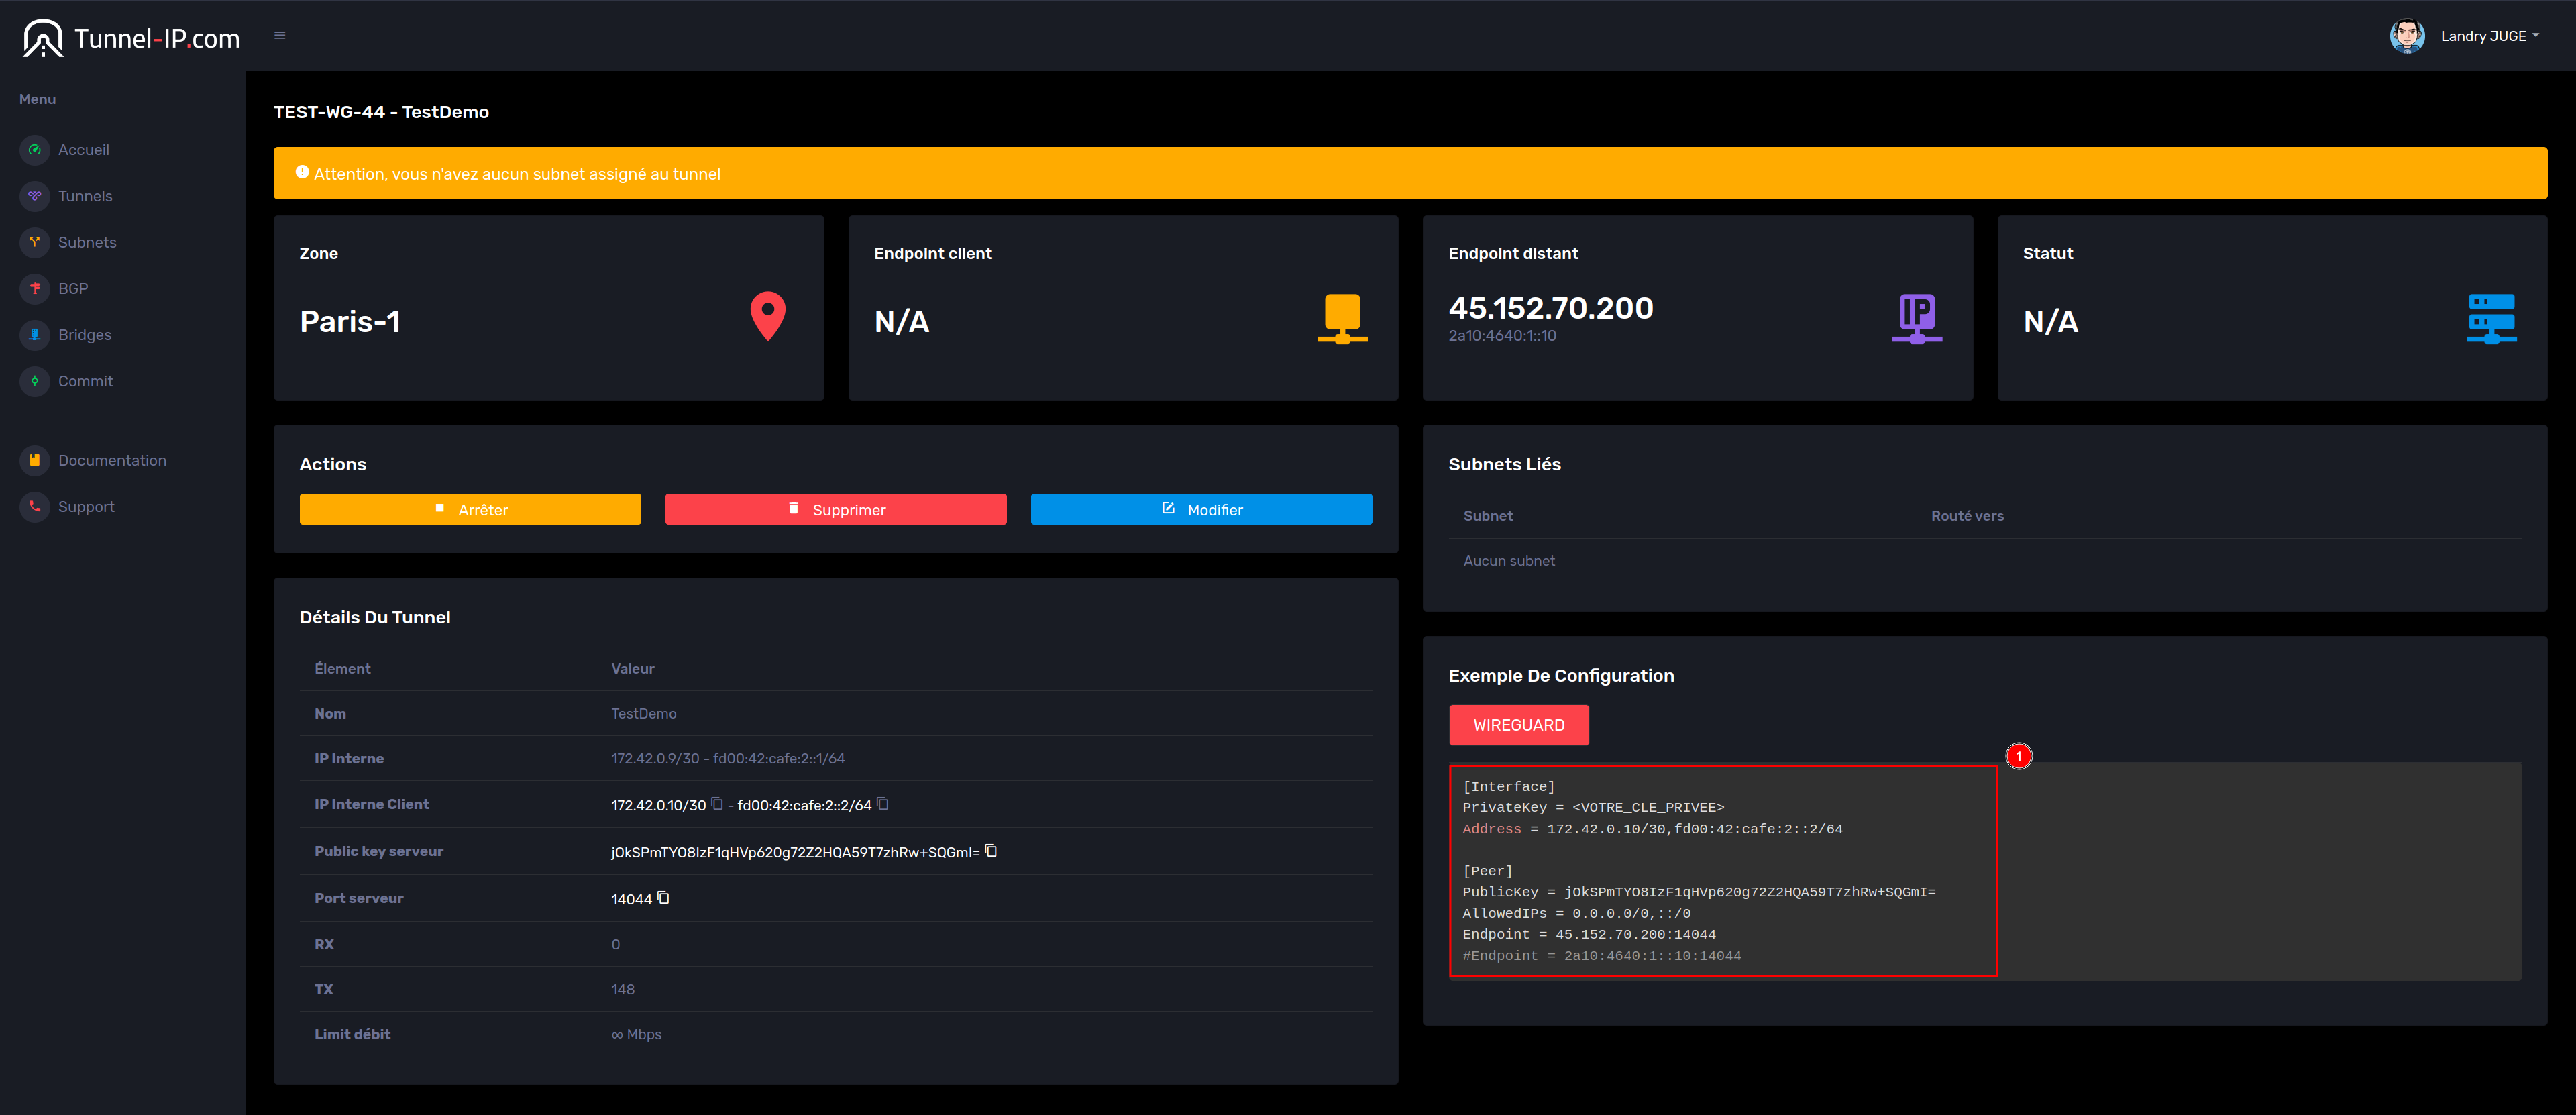Copy the server port 14044
2576x1115 pixels.
pos(663,898)
